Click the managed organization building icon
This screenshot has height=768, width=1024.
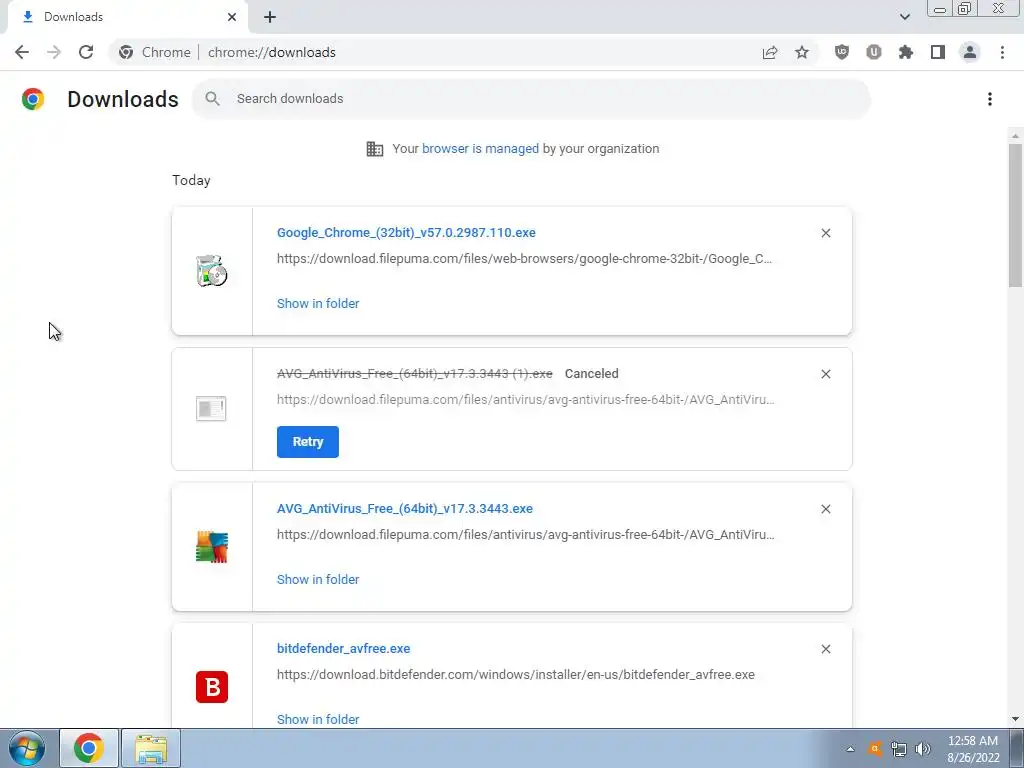(375, 149)
